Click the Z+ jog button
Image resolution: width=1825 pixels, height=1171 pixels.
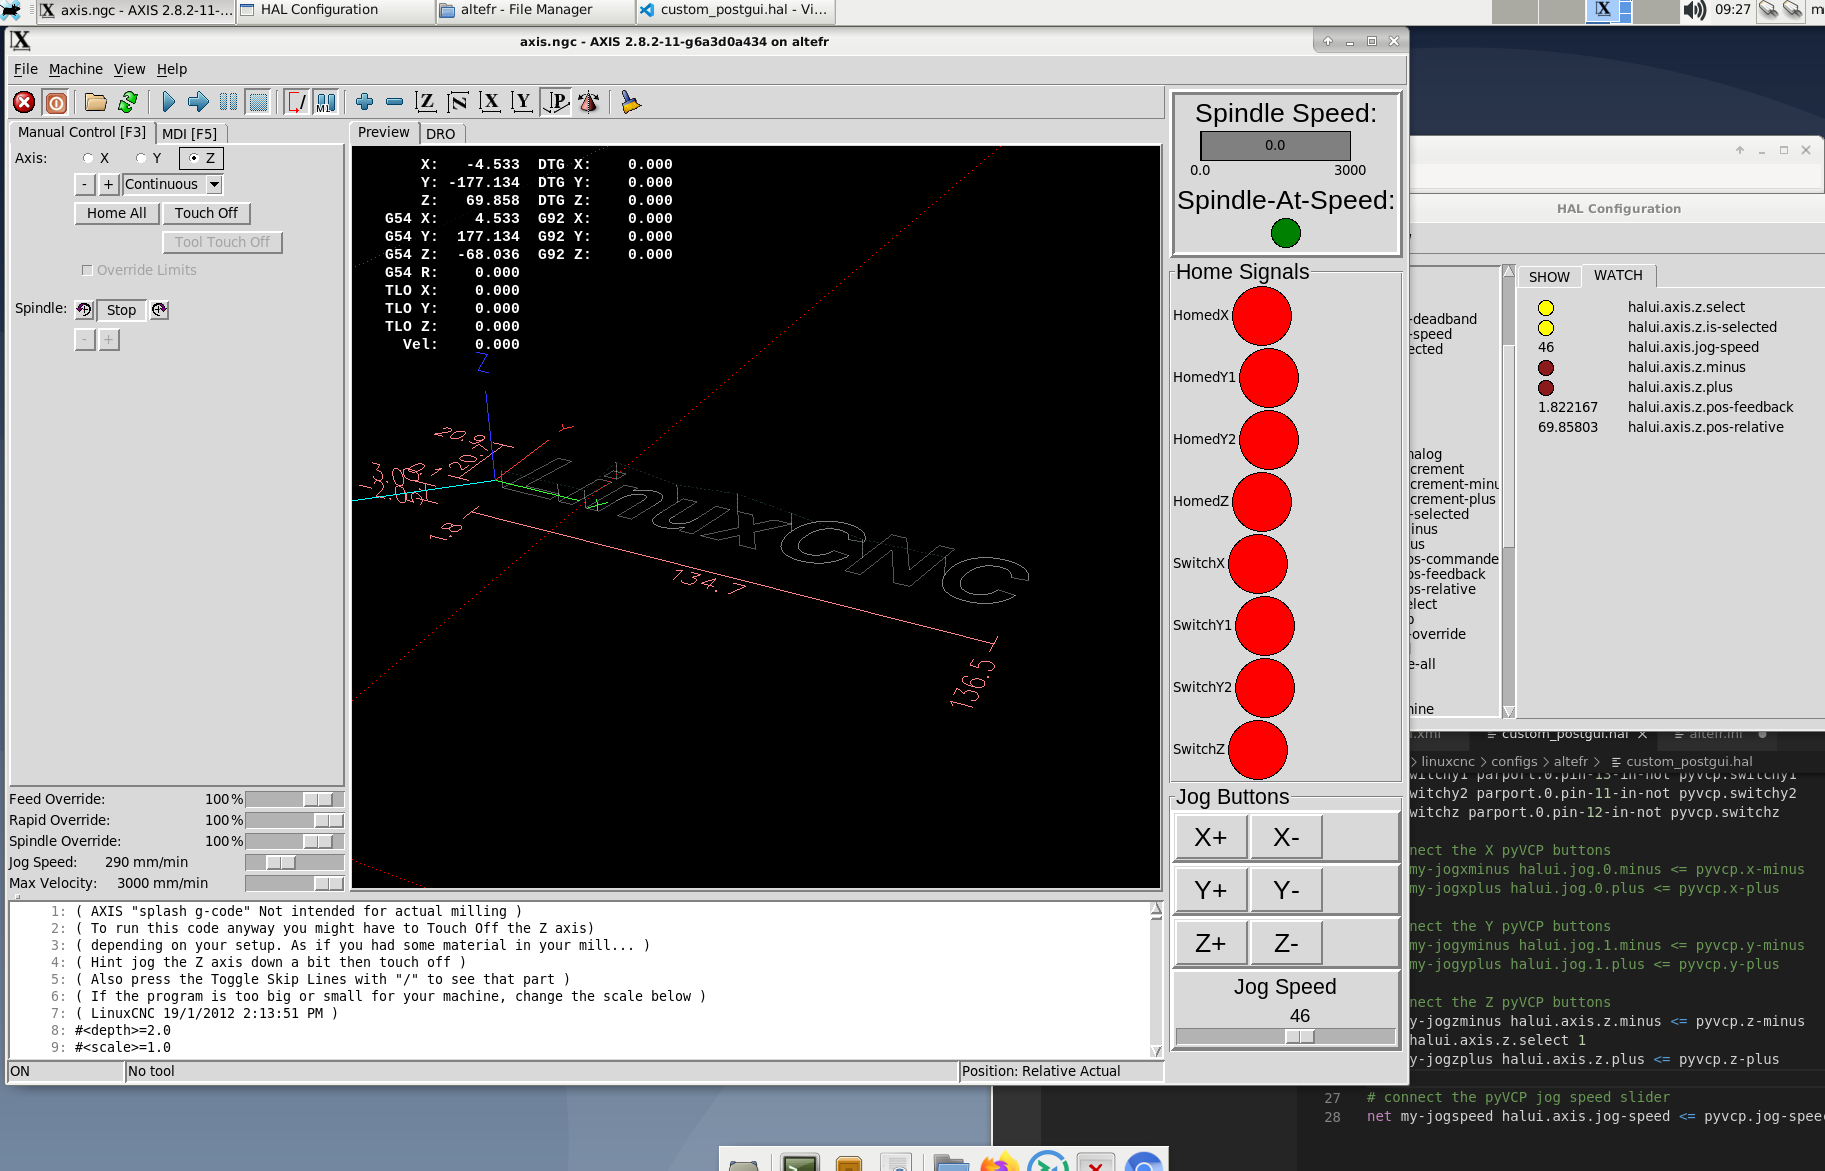[x=1211, y=943]
